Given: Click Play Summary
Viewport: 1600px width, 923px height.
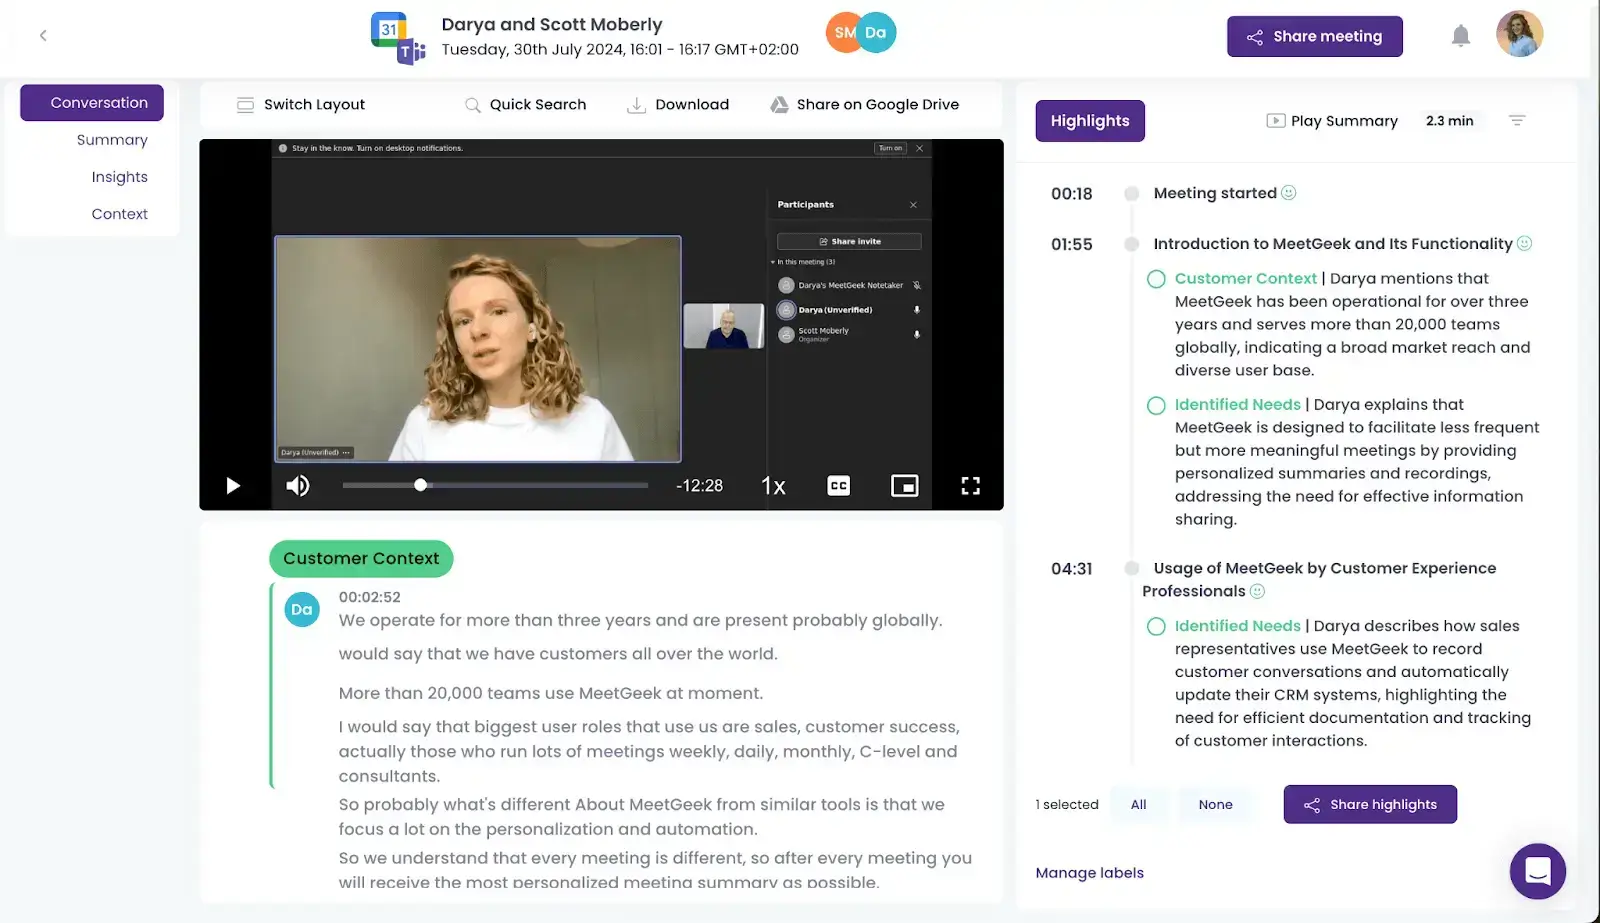Looking at the screenshot, I should 1332,121.
